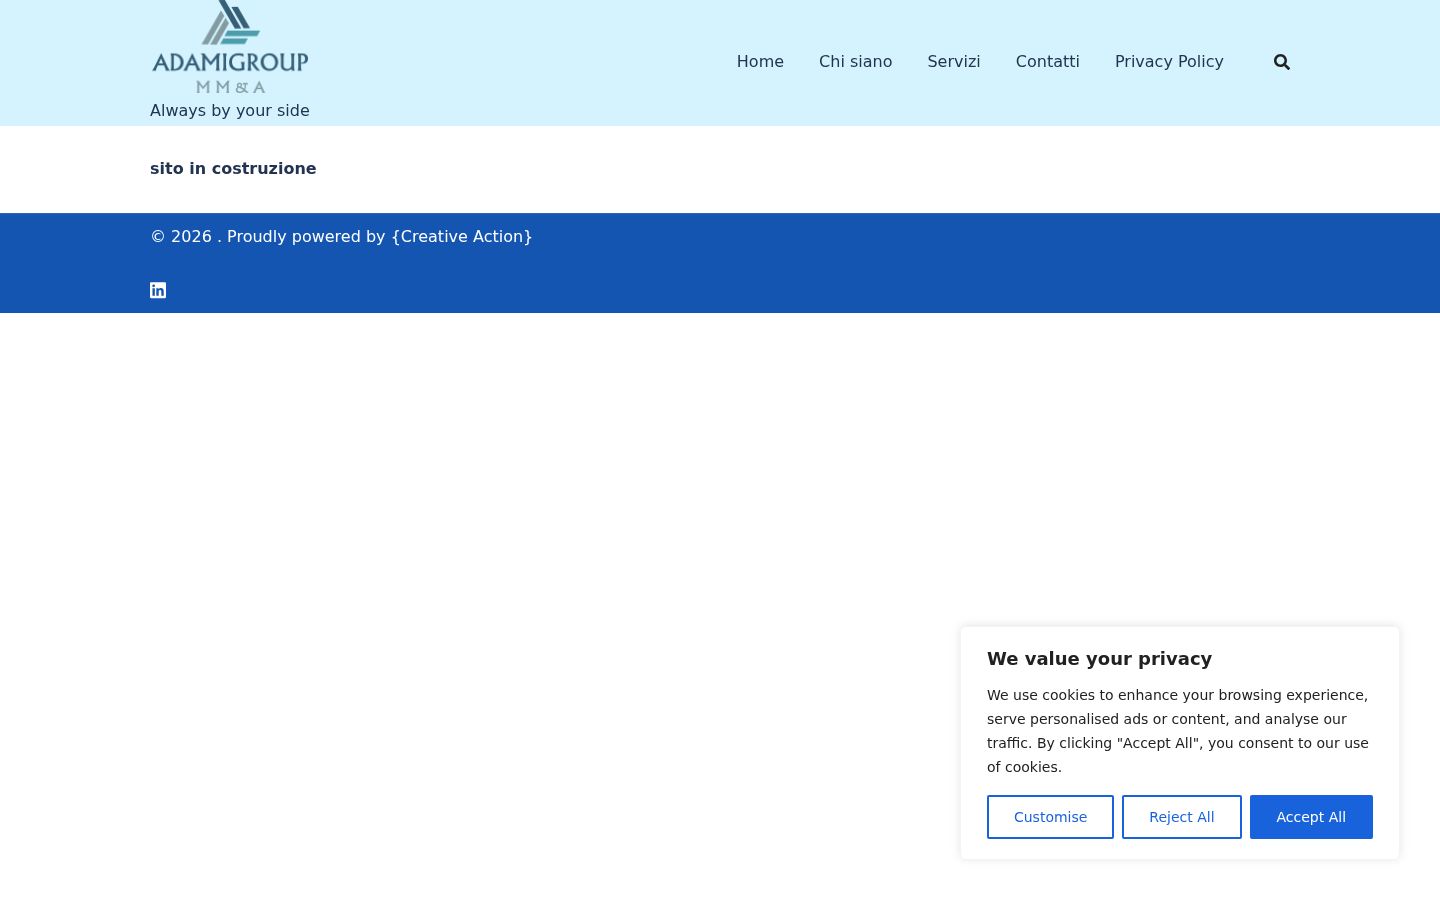Open the Chi siano page

(x=855, y=62)
